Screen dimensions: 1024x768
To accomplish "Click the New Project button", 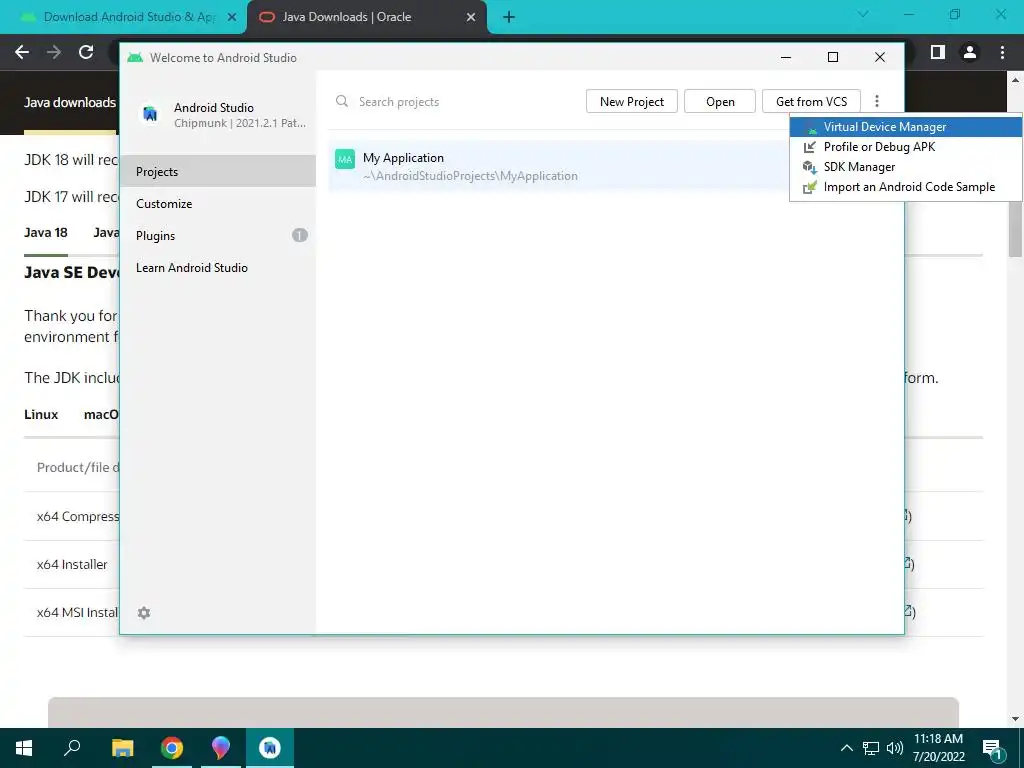I will coord(632,101).
